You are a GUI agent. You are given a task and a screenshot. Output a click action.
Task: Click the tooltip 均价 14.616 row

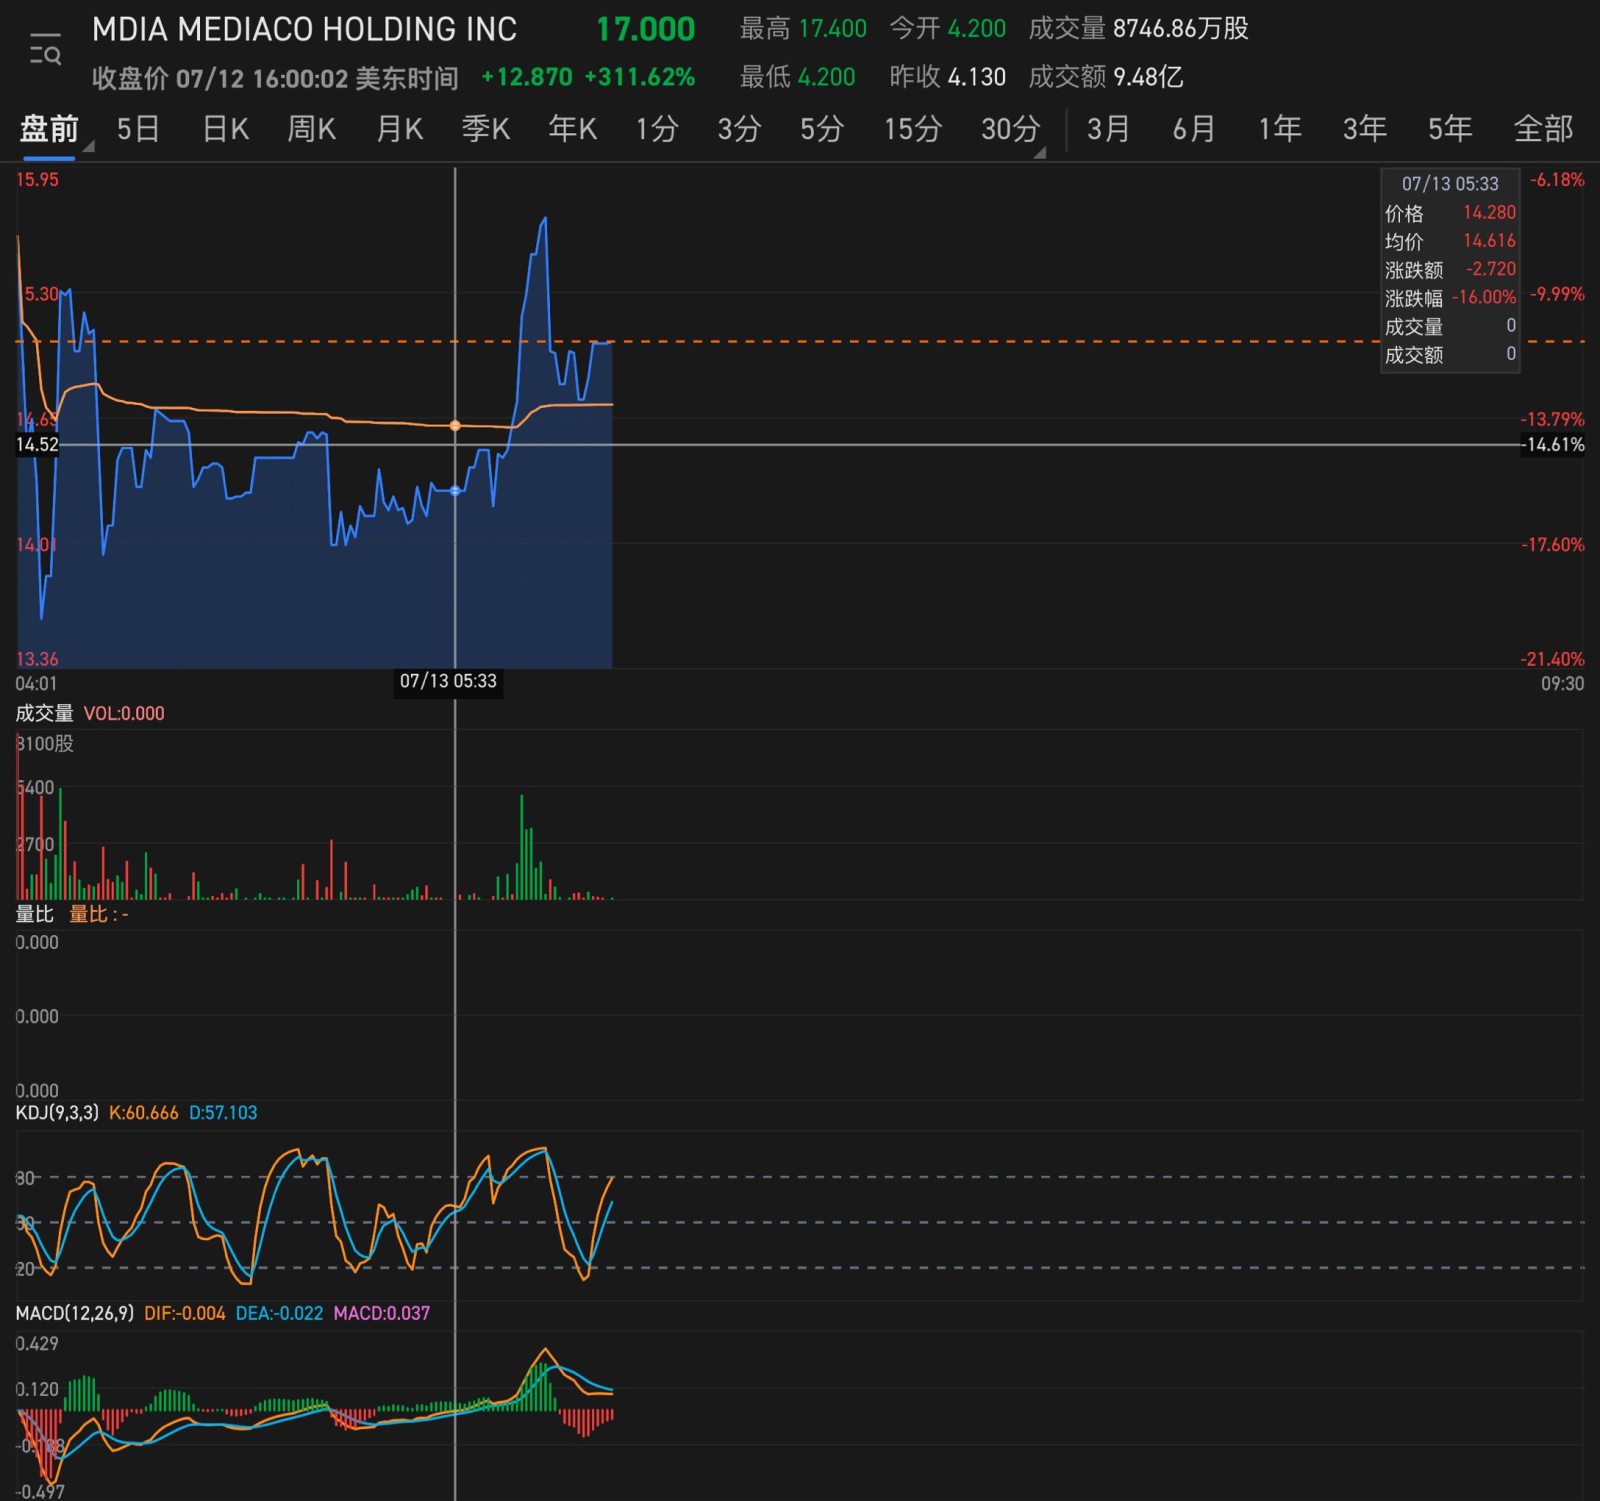(1450, 241)
